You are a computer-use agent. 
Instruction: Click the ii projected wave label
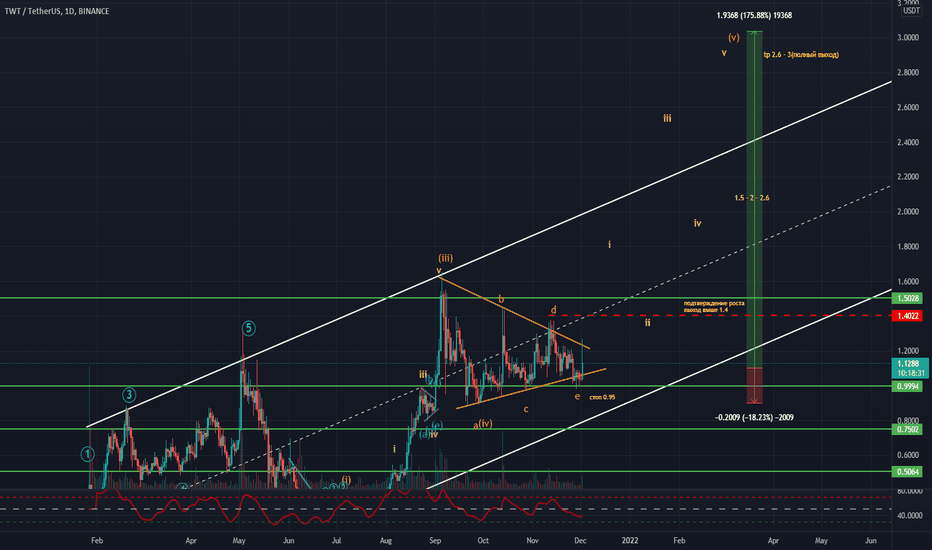pos(648,323)
